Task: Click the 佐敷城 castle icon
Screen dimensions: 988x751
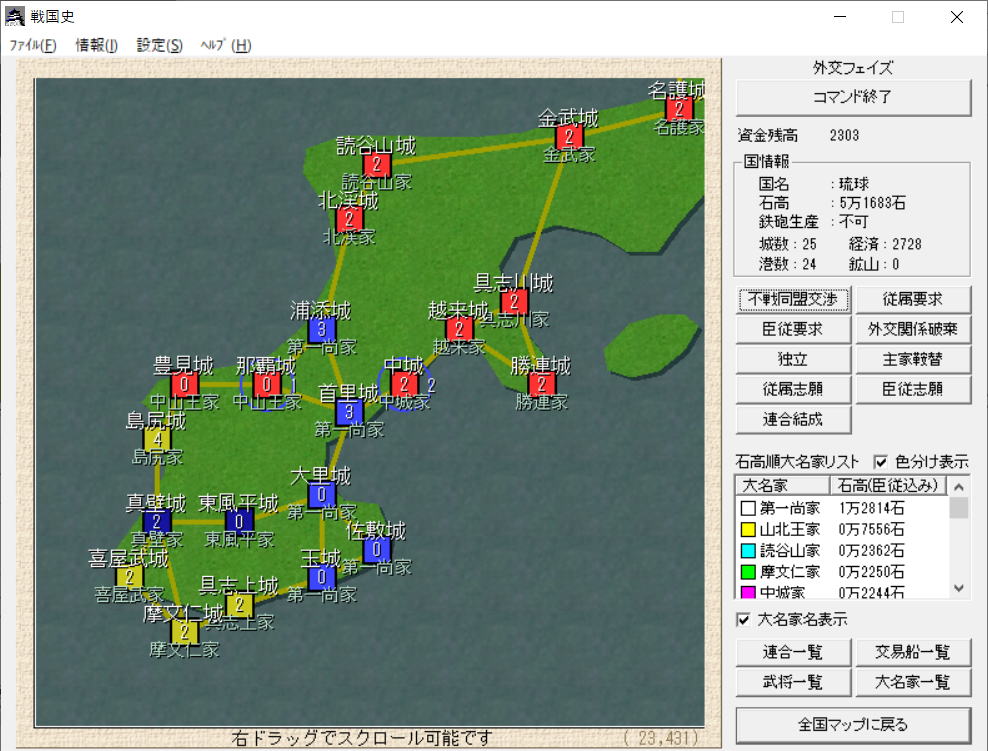Action: point(376,549)
